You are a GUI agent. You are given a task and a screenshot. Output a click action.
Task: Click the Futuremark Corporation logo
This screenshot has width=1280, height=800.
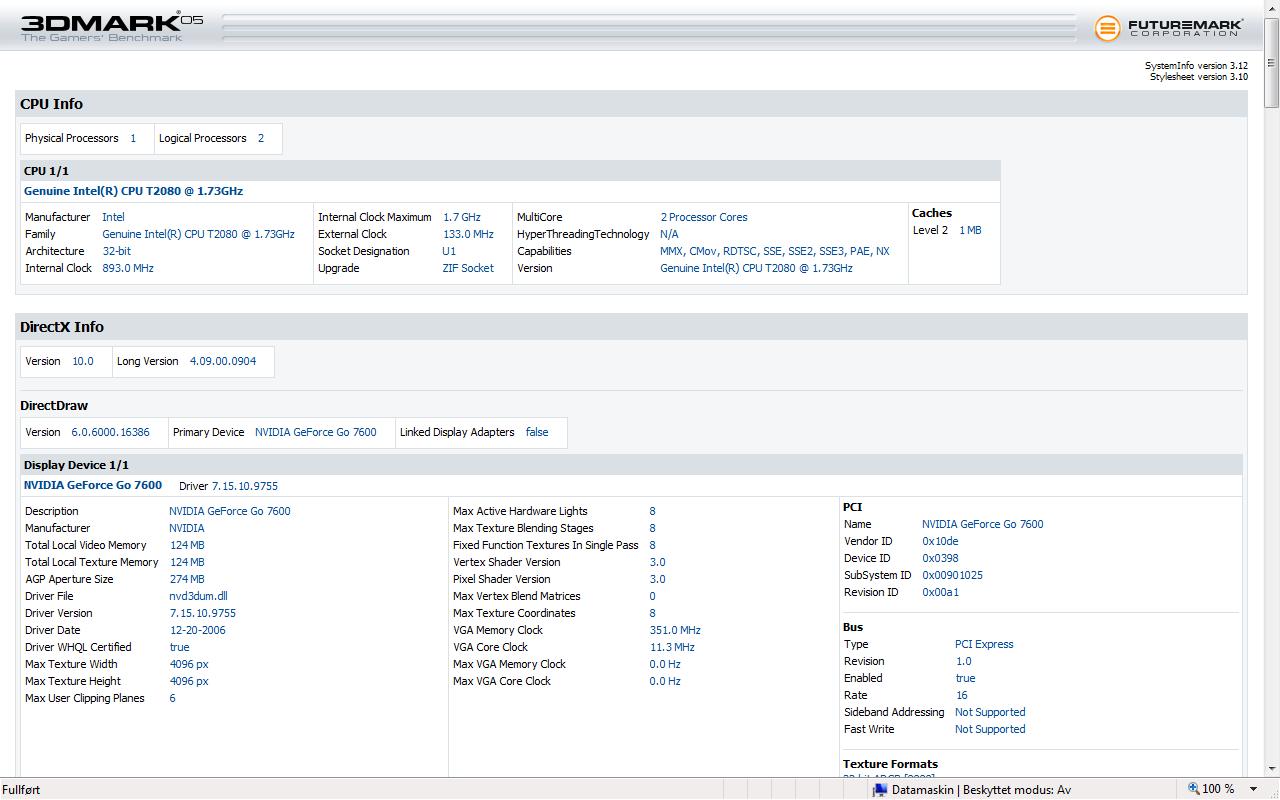point(1169,28)
